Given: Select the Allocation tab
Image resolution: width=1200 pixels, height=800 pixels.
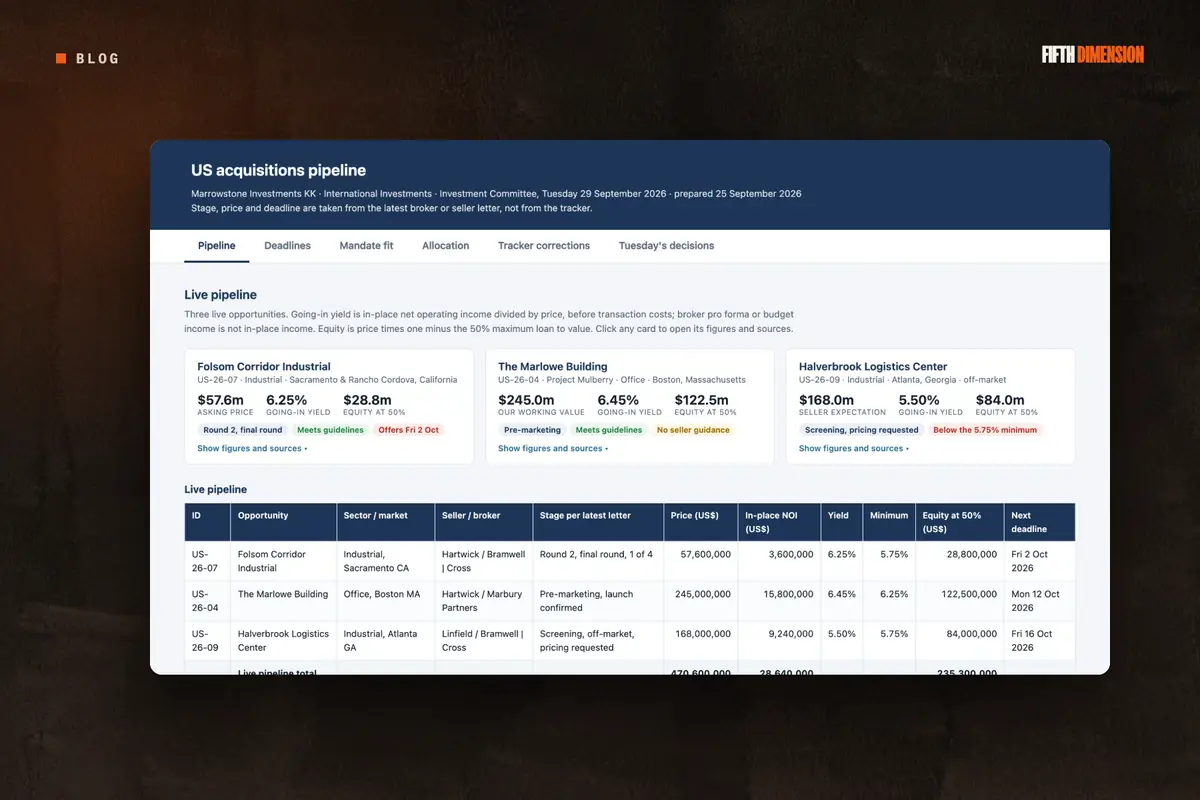Looking at the screenshot, I should [x=446, y=245].
